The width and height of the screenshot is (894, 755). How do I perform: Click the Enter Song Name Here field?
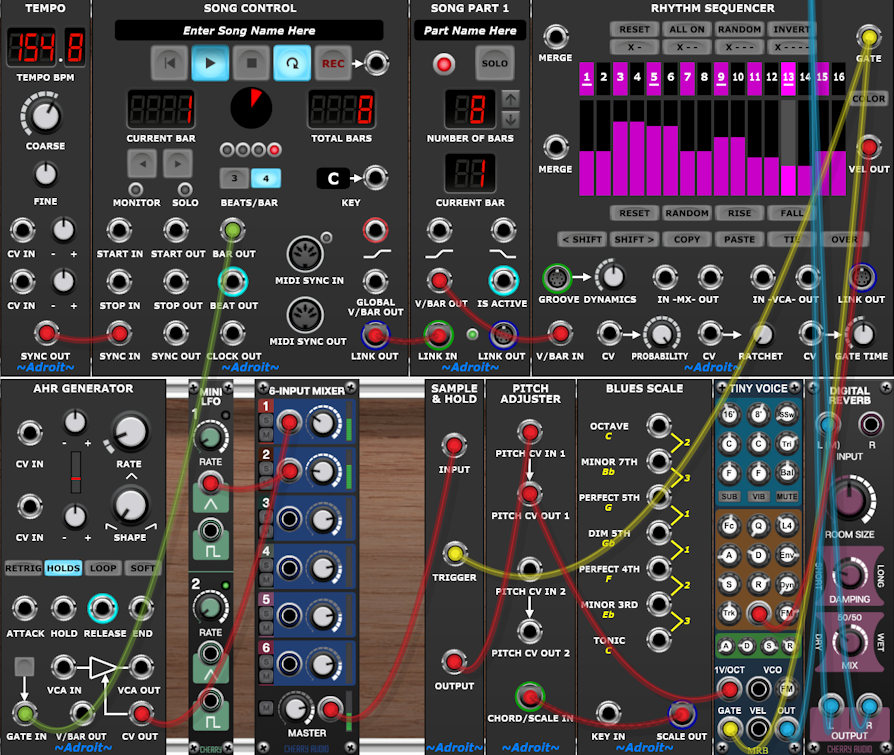coord(249,31)
